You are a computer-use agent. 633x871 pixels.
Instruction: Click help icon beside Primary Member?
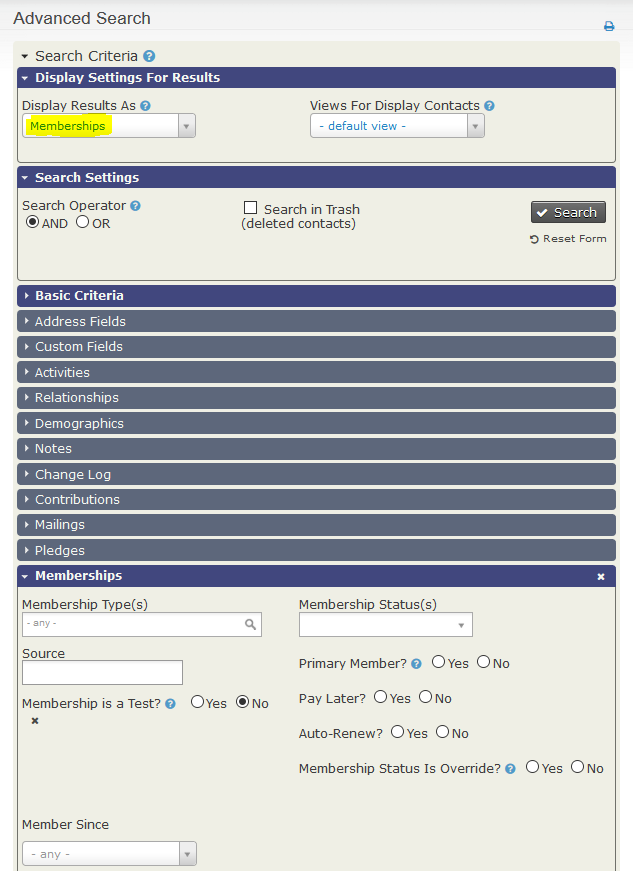point(416,663)
